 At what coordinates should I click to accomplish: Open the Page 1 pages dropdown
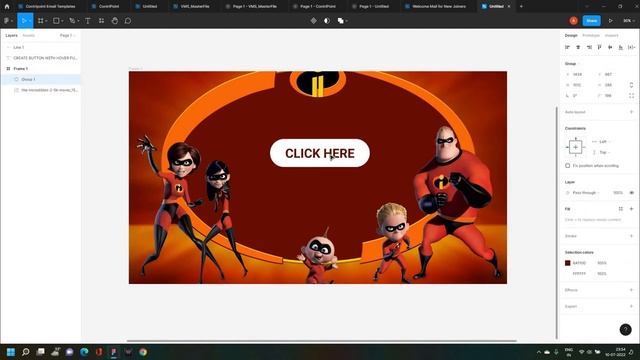point(67,36)
